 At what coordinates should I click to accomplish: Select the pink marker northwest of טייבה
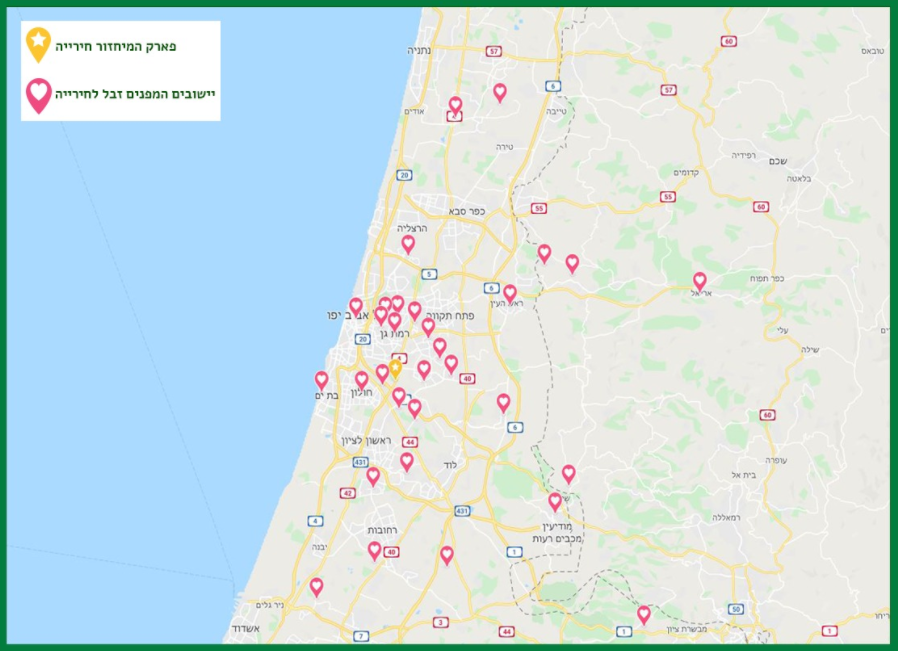coord(500,92)
